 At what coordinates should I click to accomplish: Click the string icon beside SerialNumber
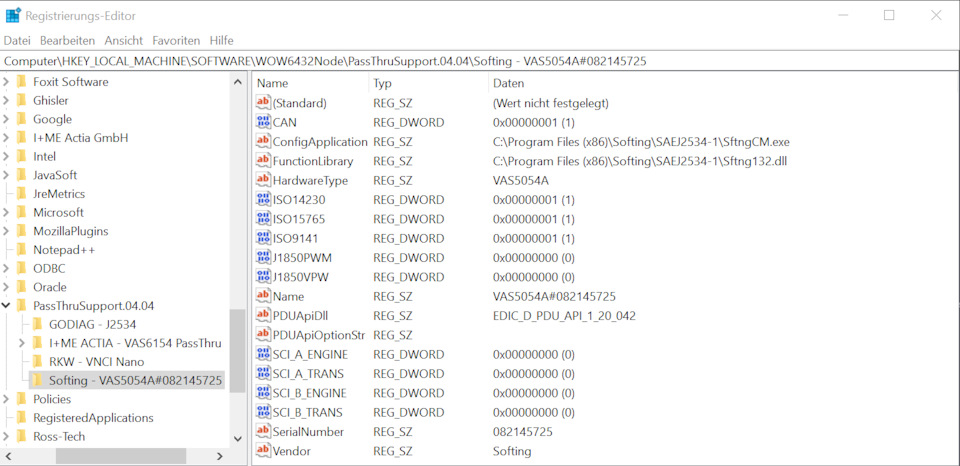(263, 432)
